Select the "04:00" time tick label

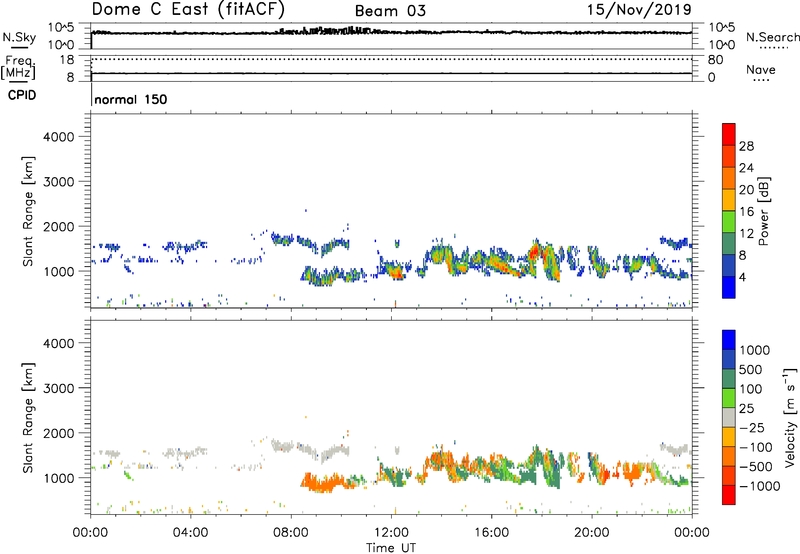[x=190, y=533]
